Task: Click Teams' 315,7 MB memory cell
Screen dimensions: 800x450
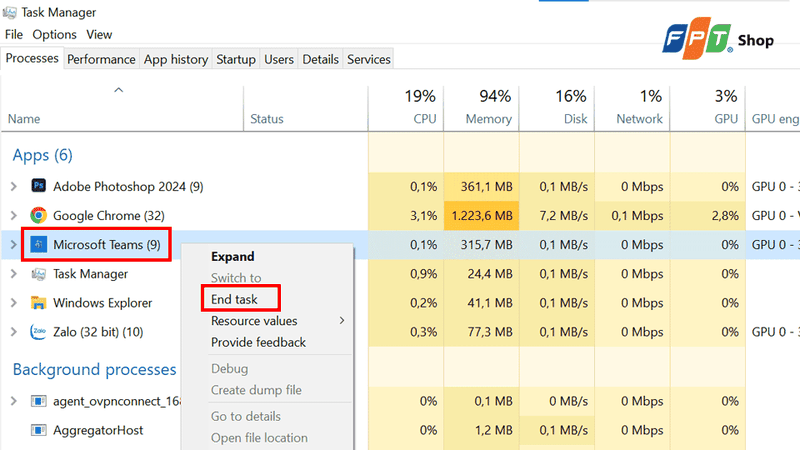Action: tap(481, 245)
